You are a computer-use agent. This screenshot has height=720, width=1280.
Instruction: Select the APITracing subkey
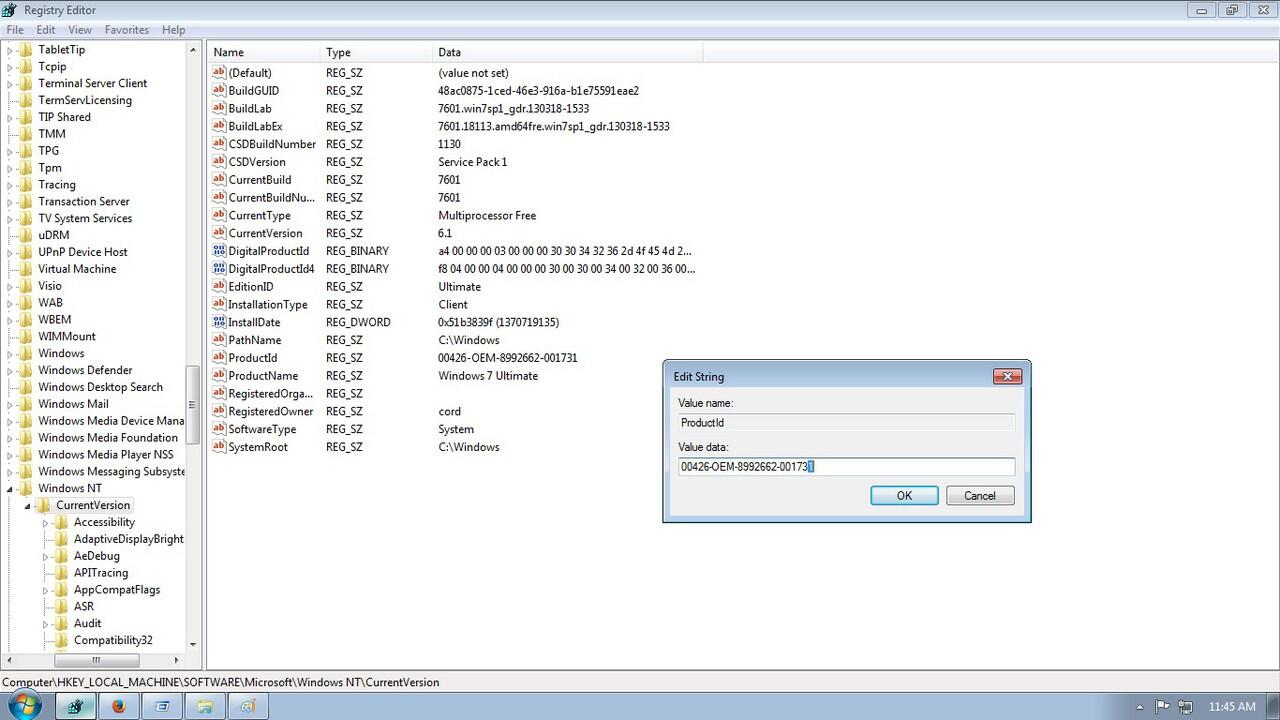(x=101, y=573)
